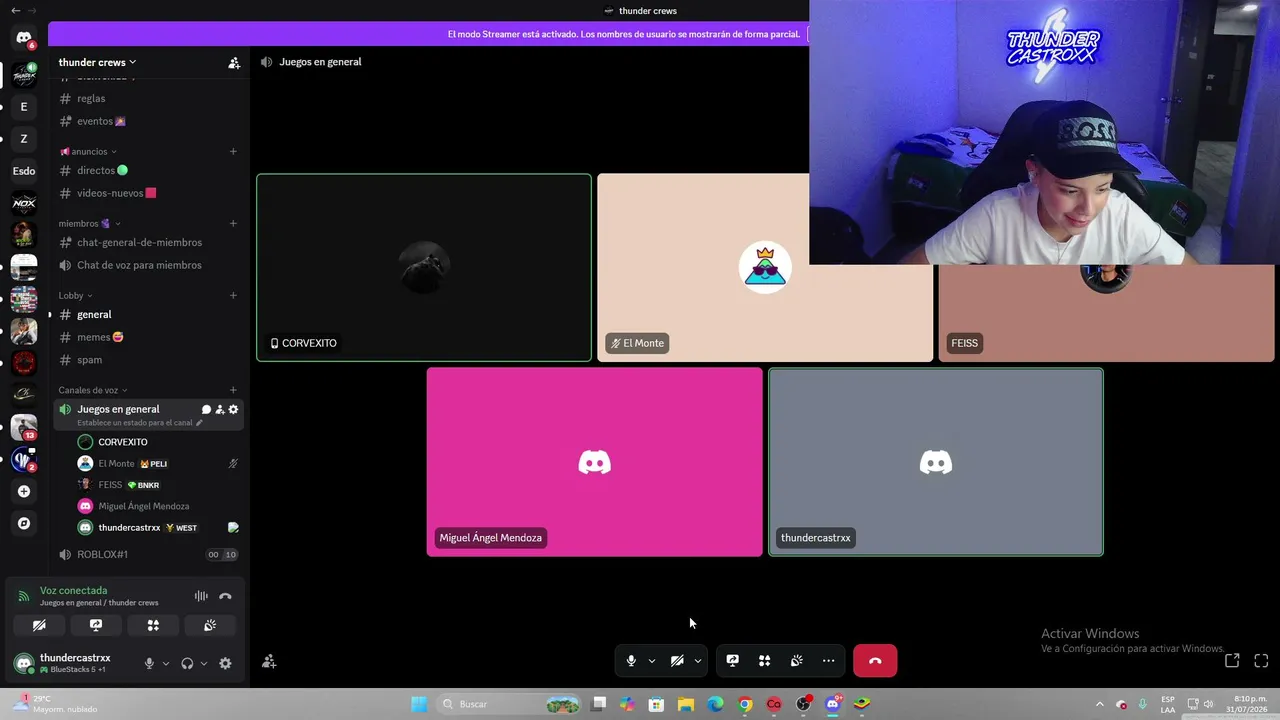Open more call options menu
Viewport: 1280px width, 720px height.
828,661
